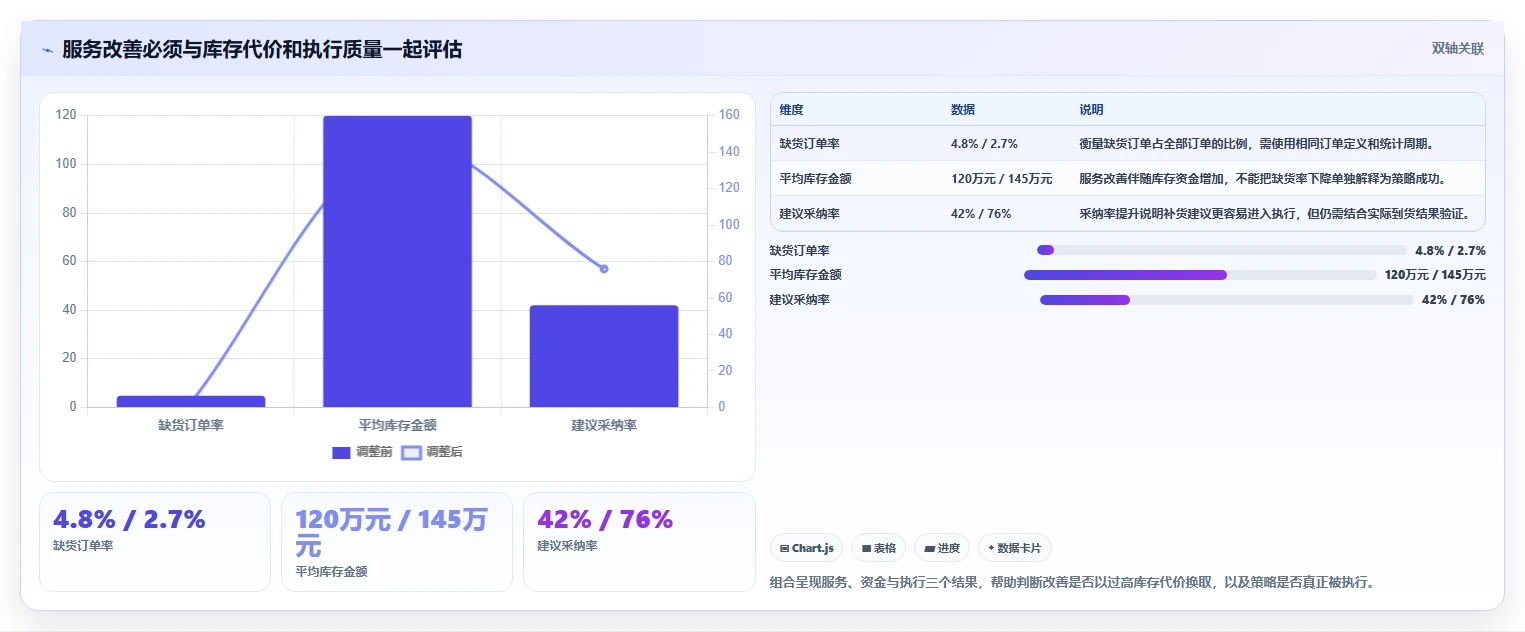1525x632 pixels.
Task: Click description starting 采纳率提升说明补货建议
Action: coord(1273,214)
